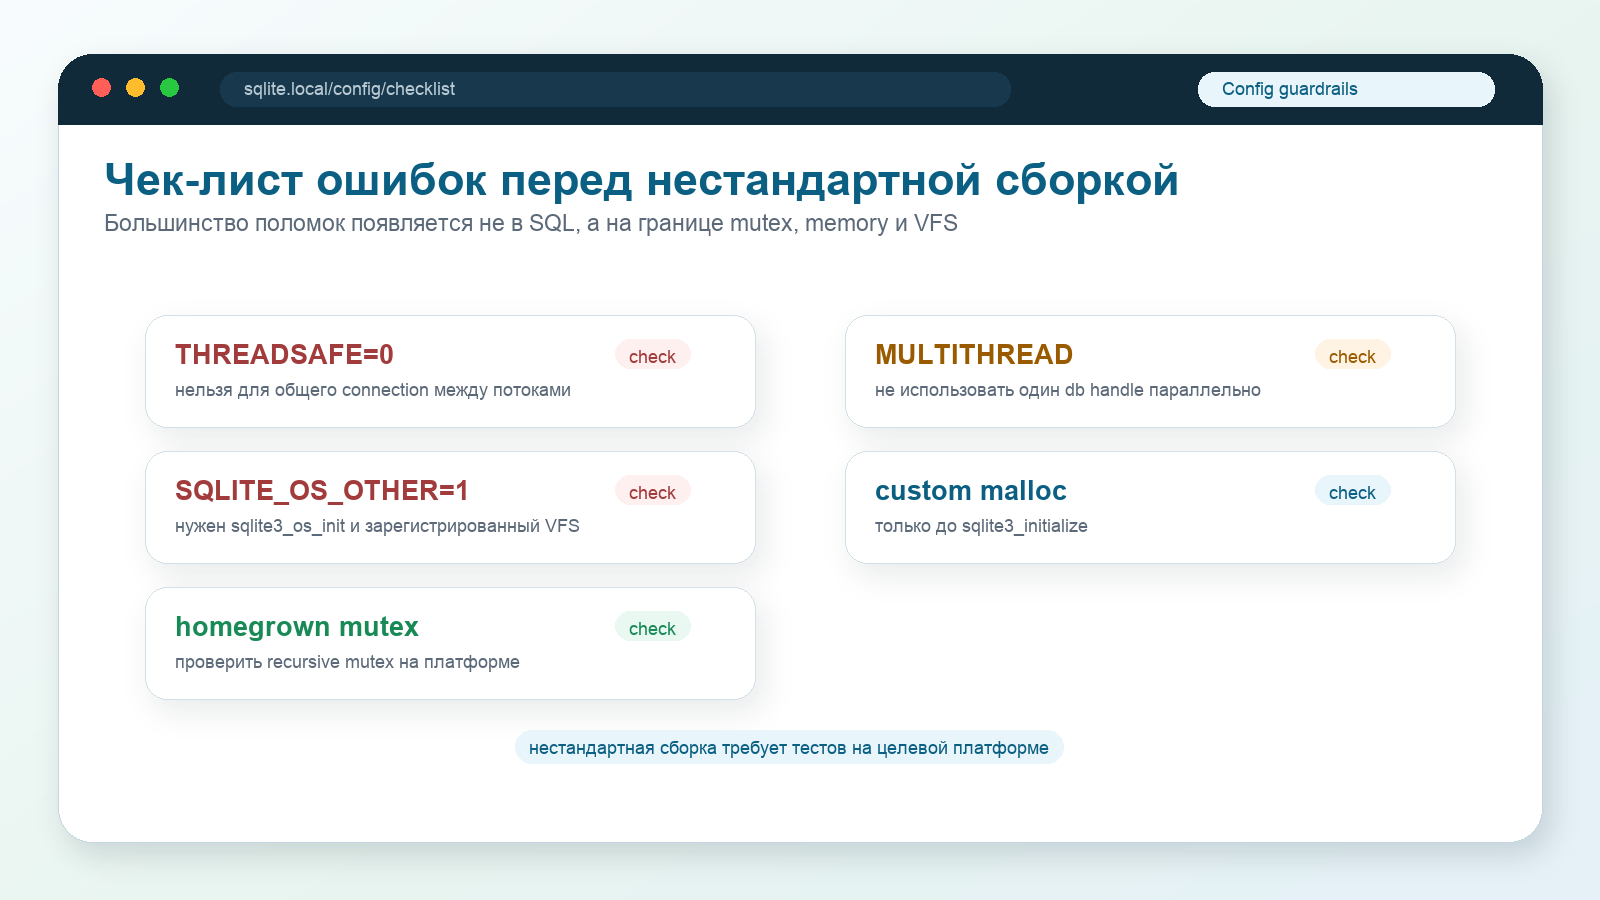Click the green maximize window dot
The image size is (1600, 900).
coord(170,88)
